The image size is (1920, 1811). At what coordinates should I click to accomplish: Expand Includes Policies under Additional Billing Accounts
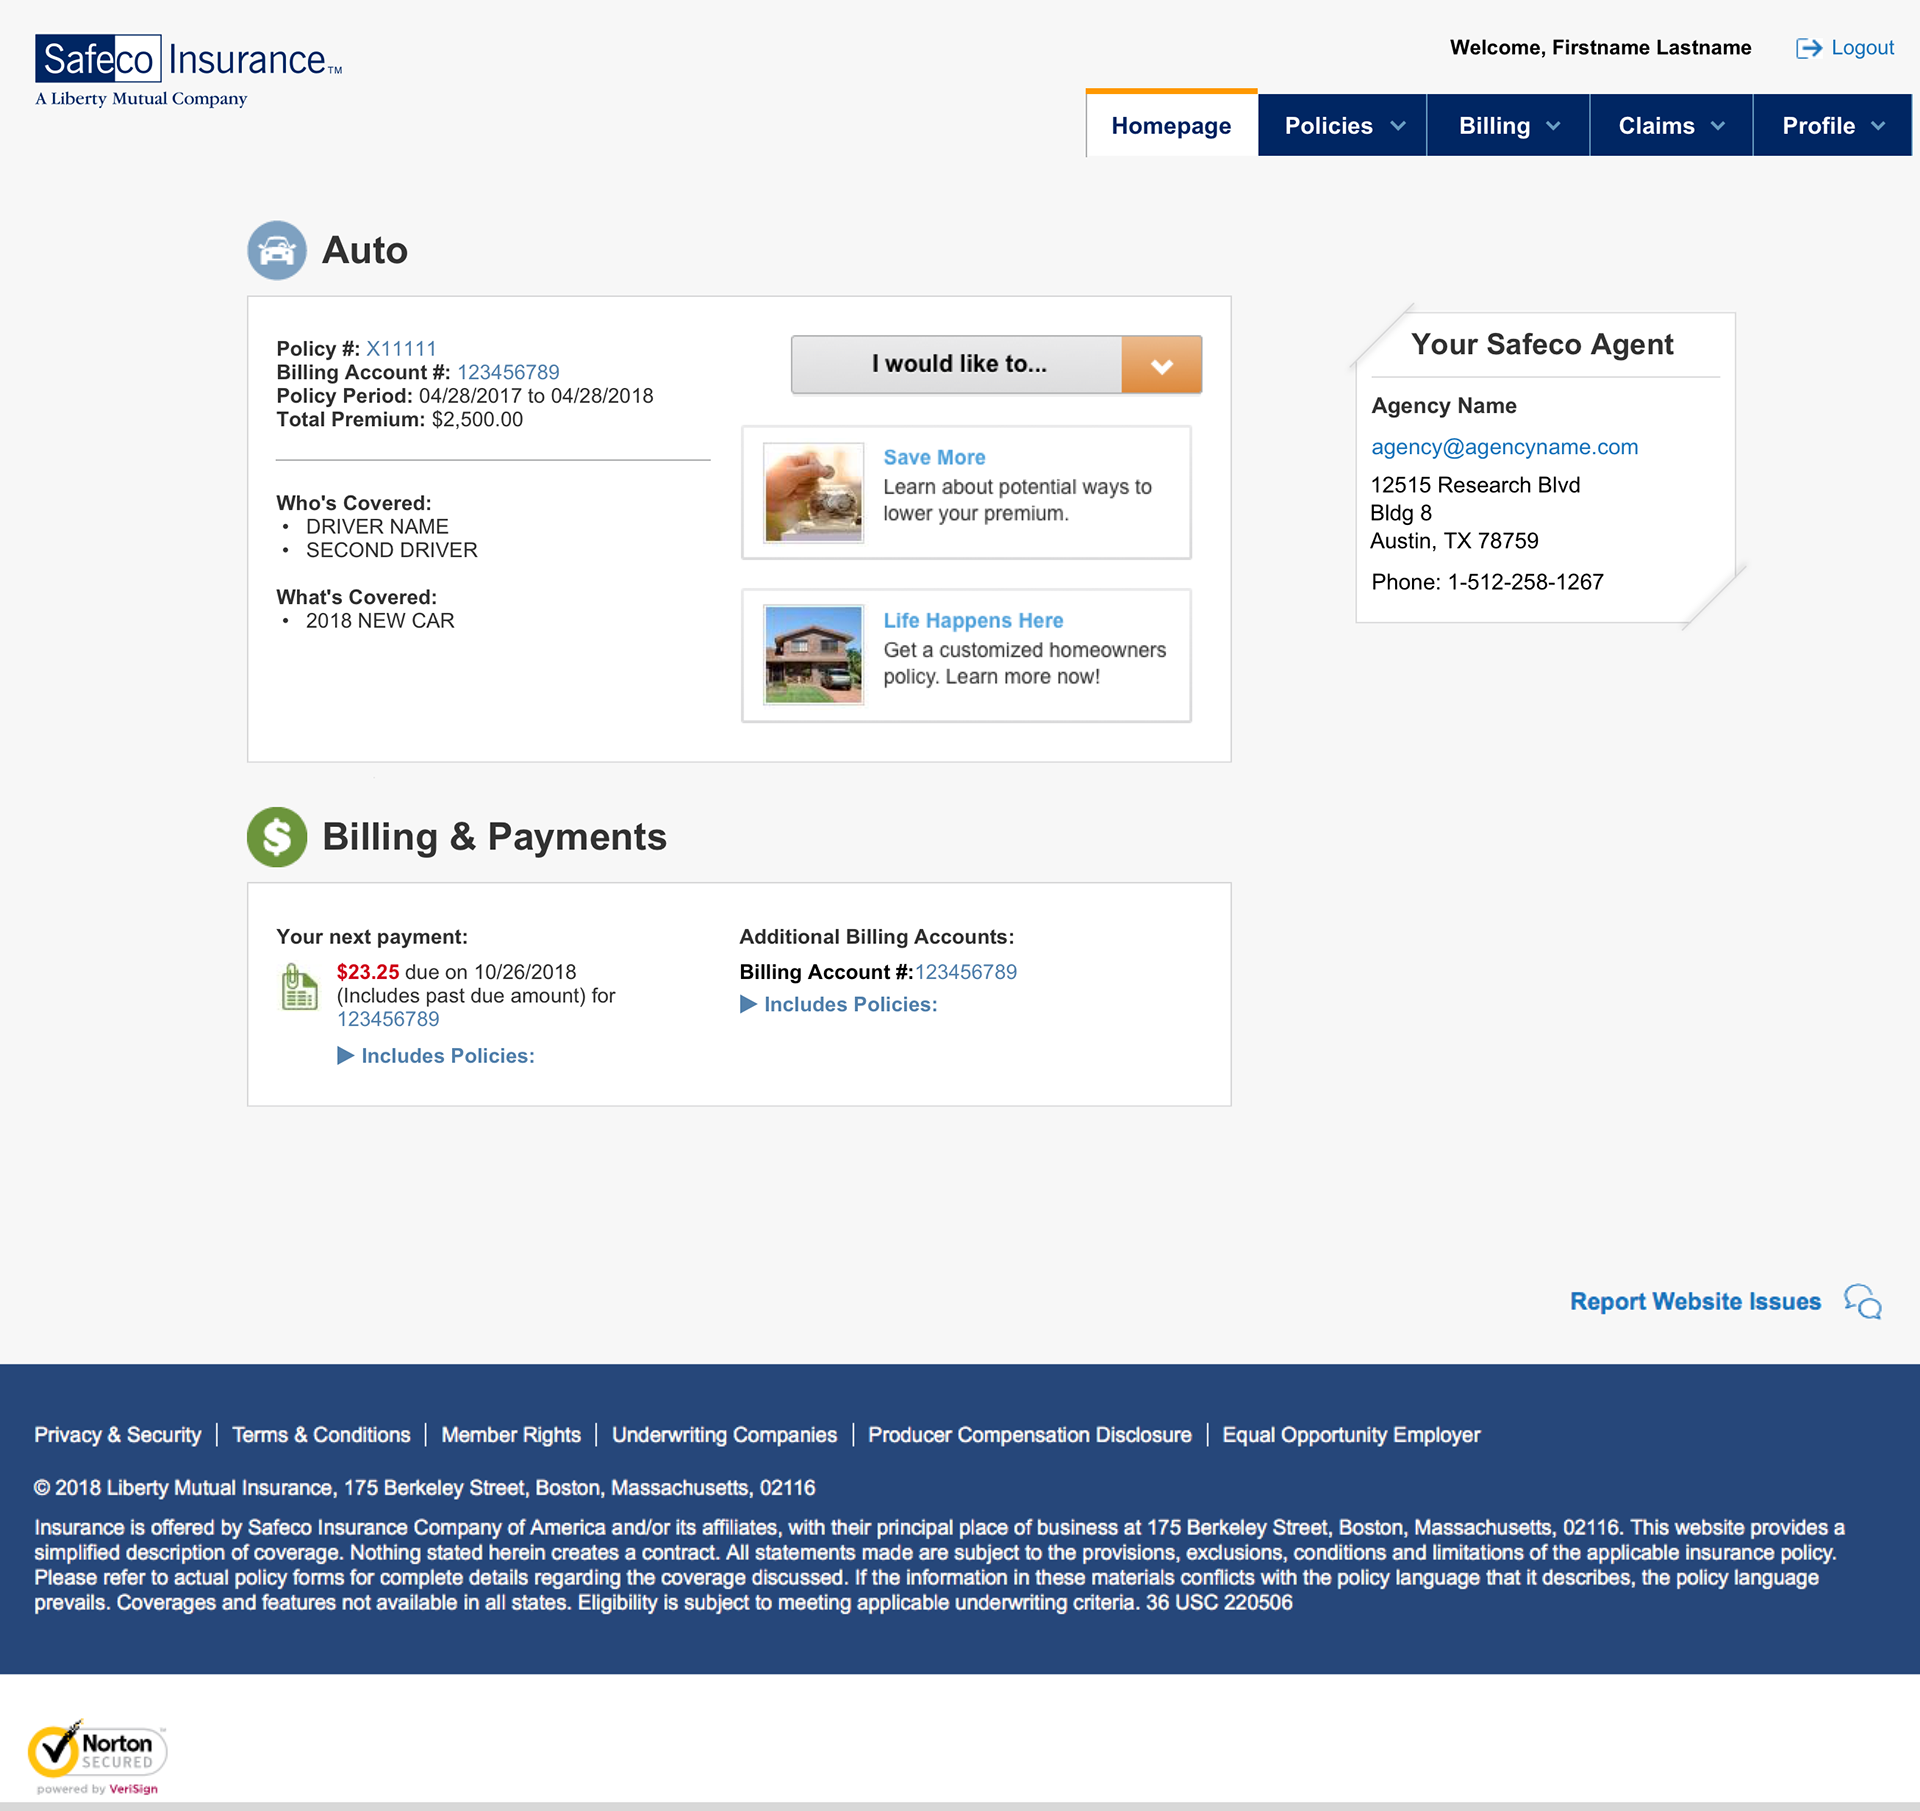(839, 1004)
